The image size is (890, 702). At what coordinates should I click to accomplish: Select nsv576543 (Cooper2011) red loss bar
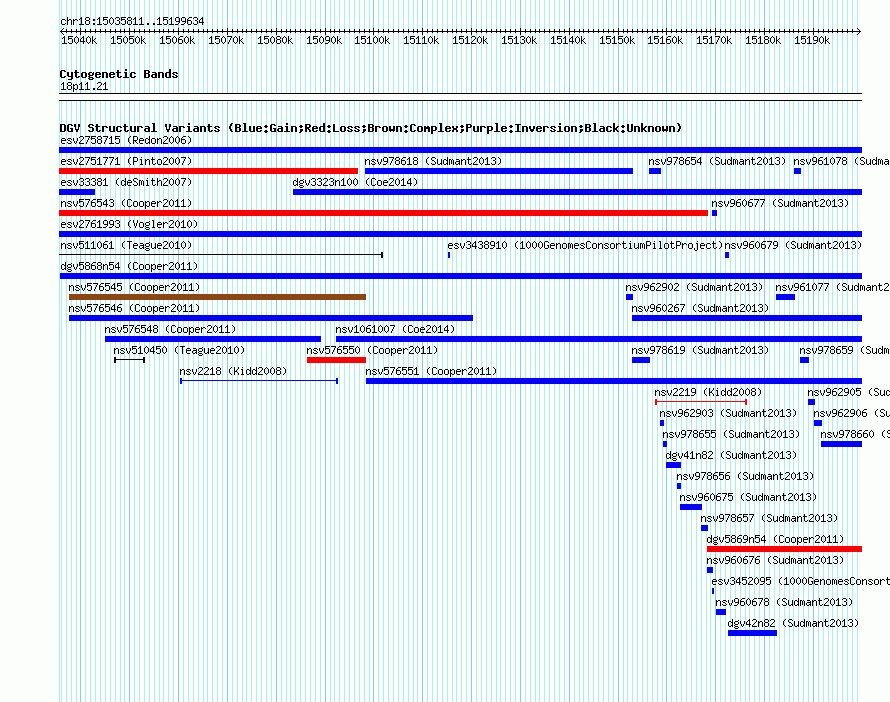pos(383,213)
